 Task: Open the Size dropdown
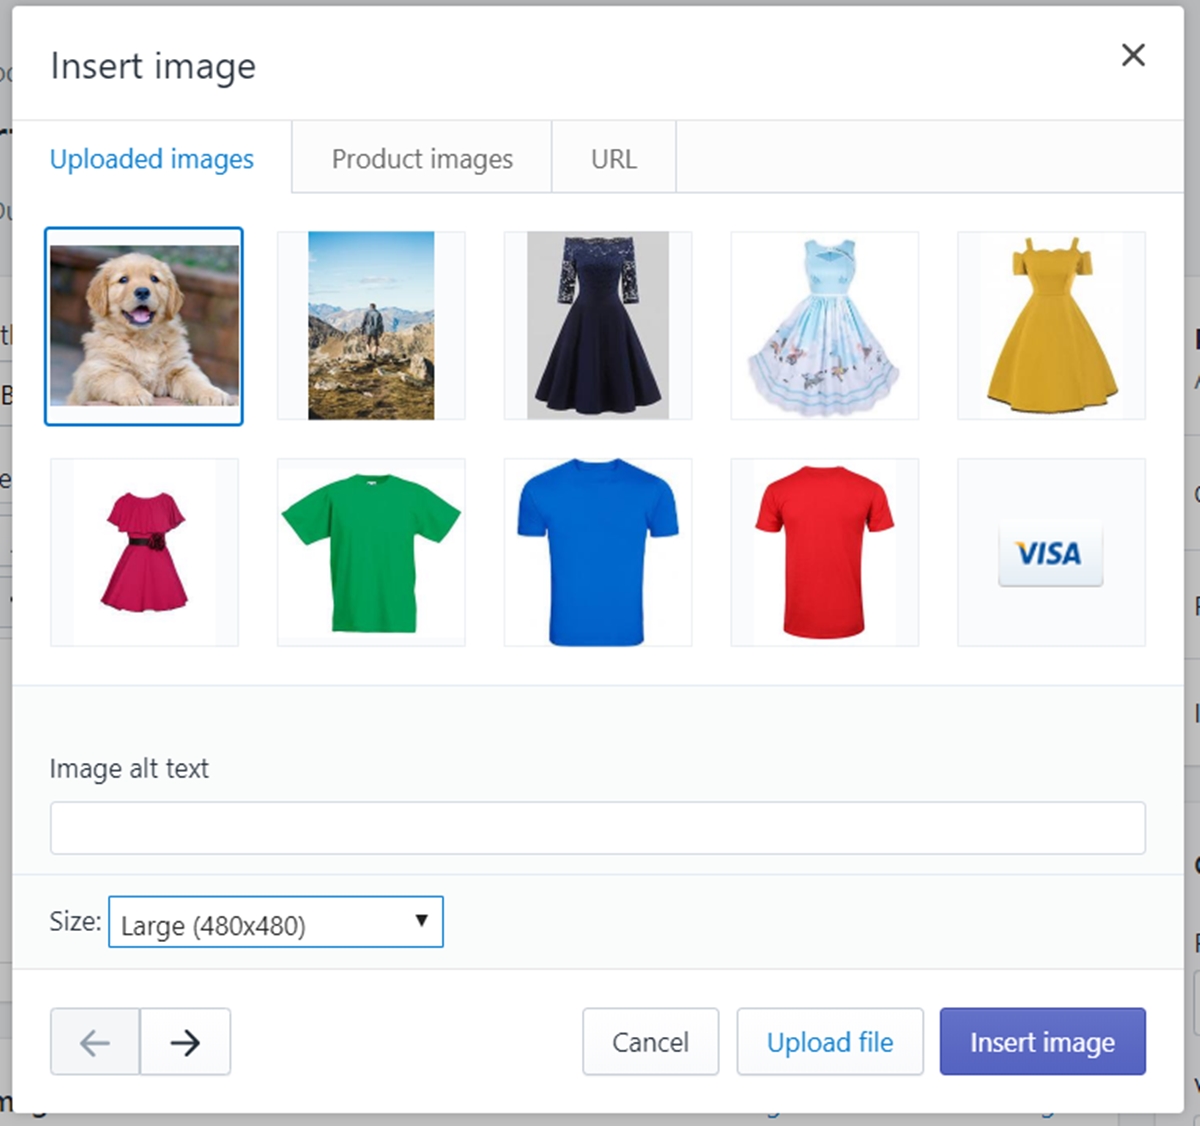tap(276, 922)
